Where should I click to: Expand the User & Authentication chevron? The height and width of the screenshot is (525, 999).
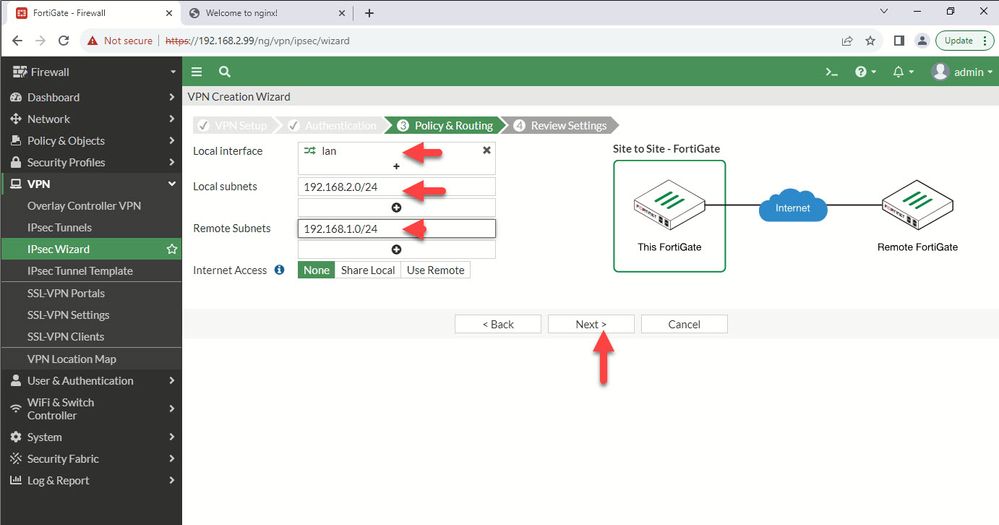[172, 380]
